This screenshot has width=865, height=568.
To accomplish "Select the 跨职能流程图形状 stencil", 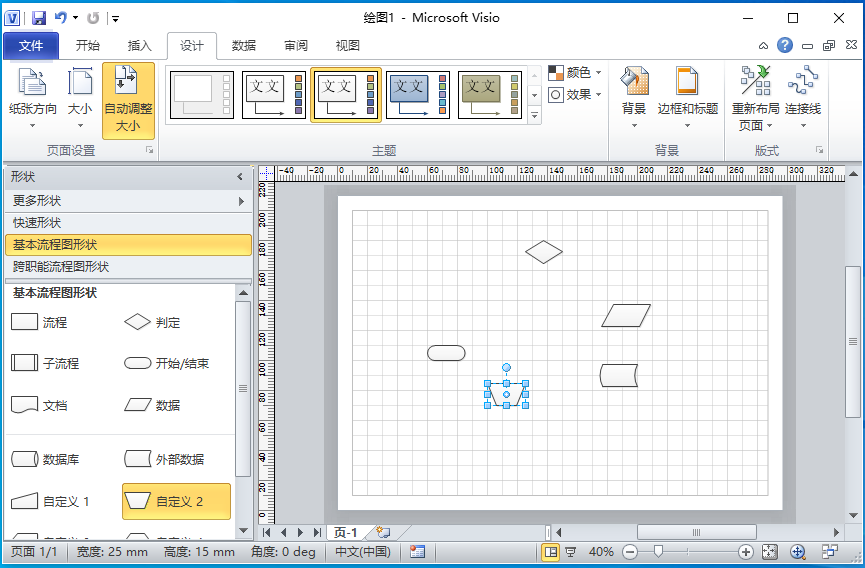I will pyautogui.click(x=61, y=267).
